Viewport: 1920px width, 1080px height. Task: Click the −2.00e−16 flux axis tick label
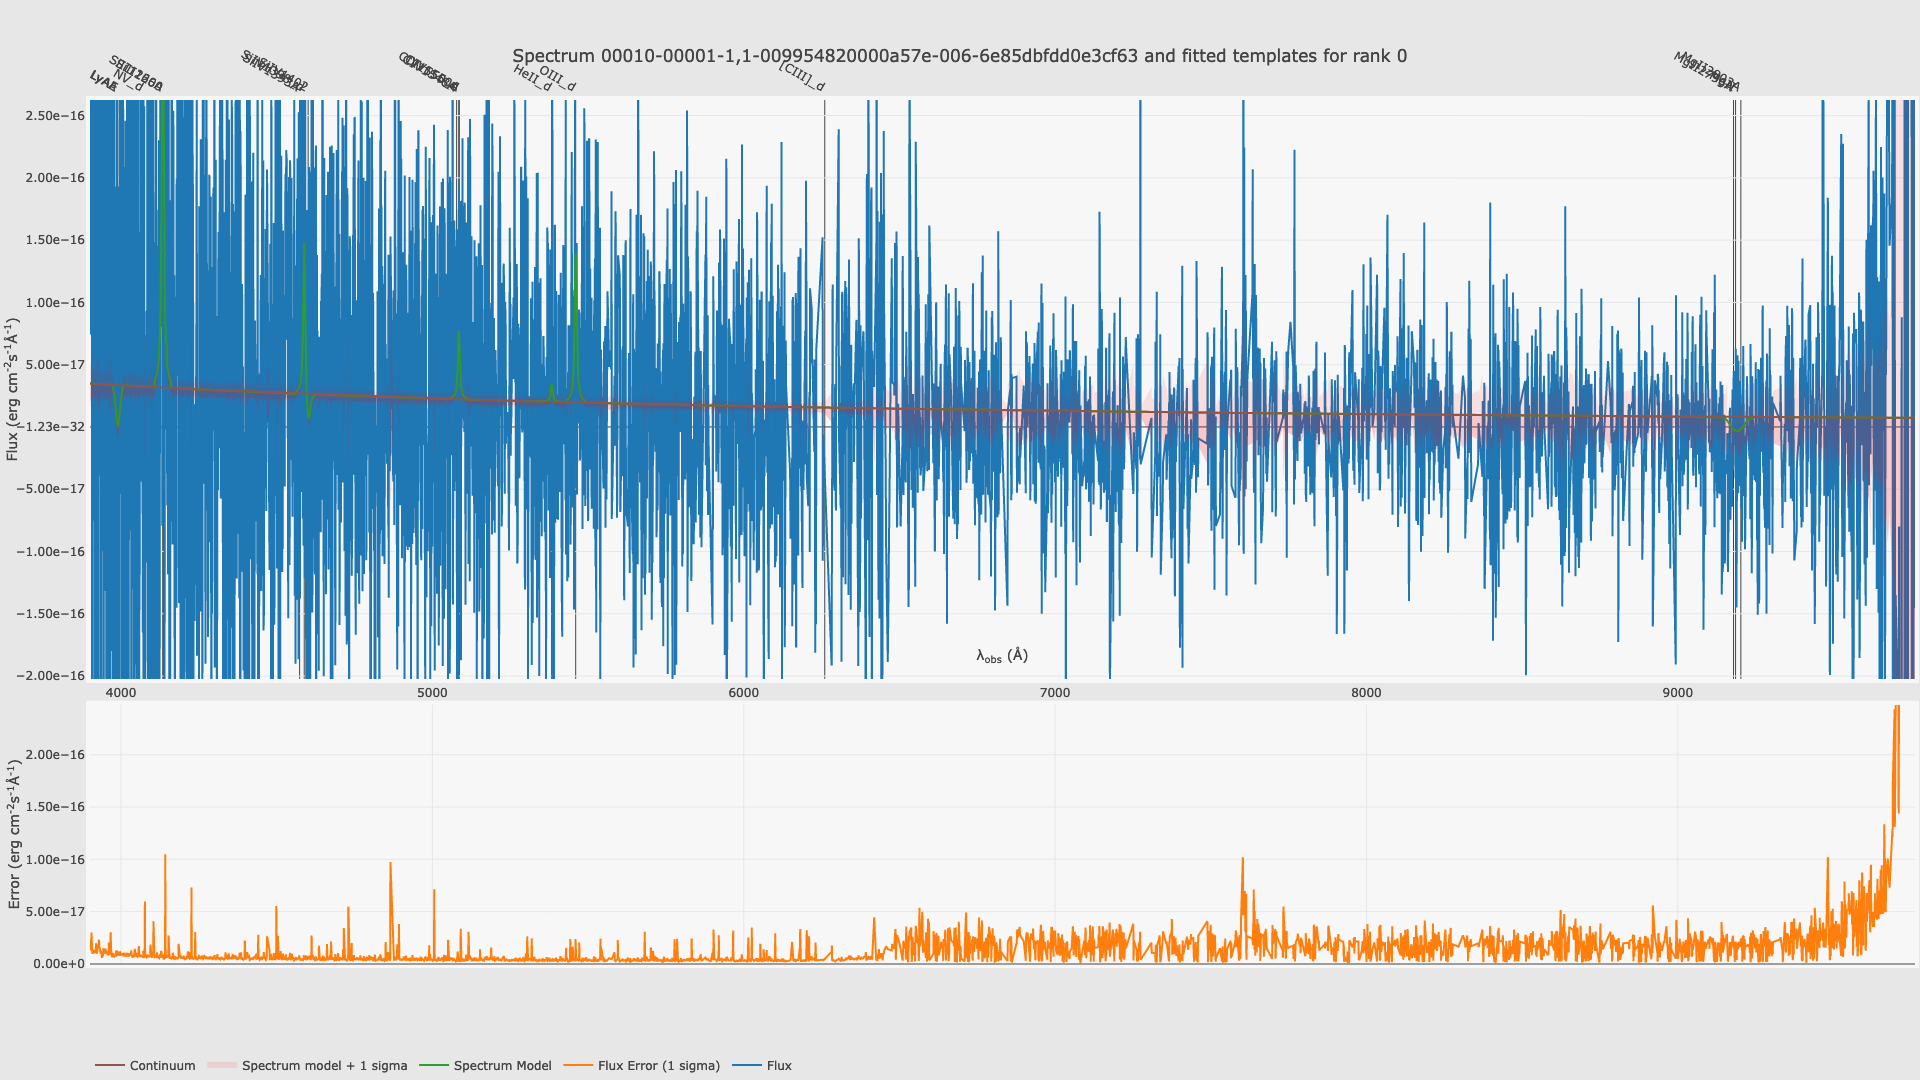click(52, 676)
